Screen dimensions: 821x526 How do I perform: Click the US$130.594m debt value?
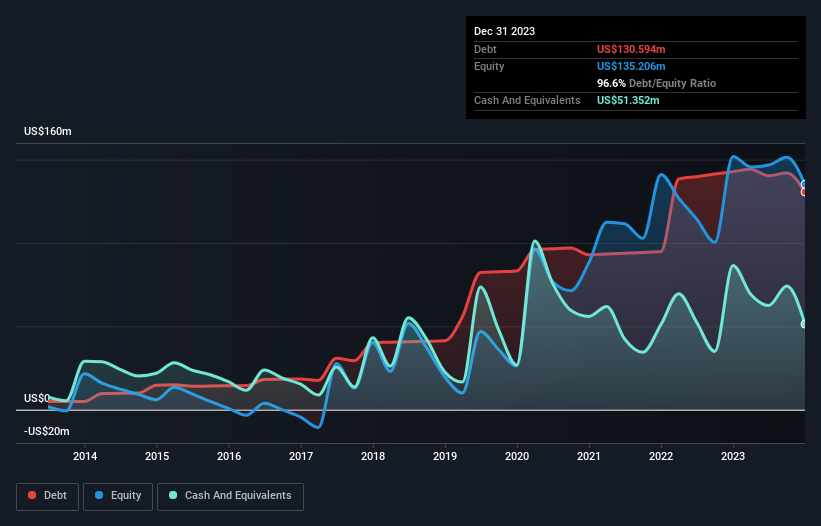click(x=631, y=49)
